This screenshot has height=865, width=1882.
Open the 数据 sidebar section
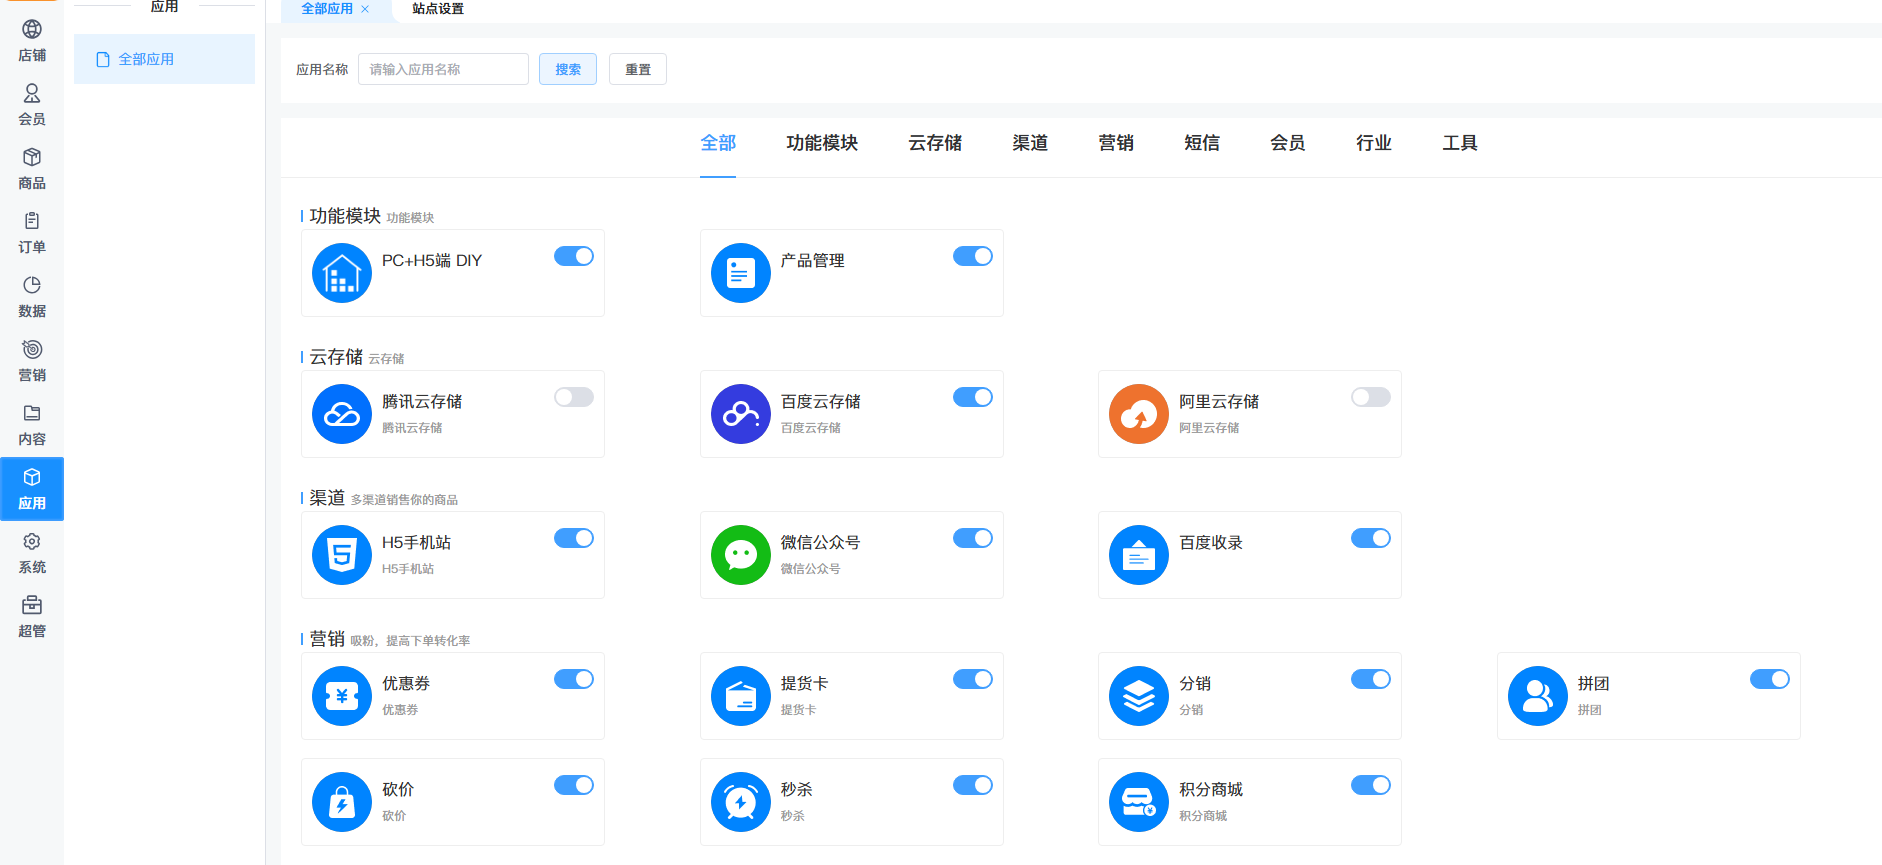pos(32,297)
